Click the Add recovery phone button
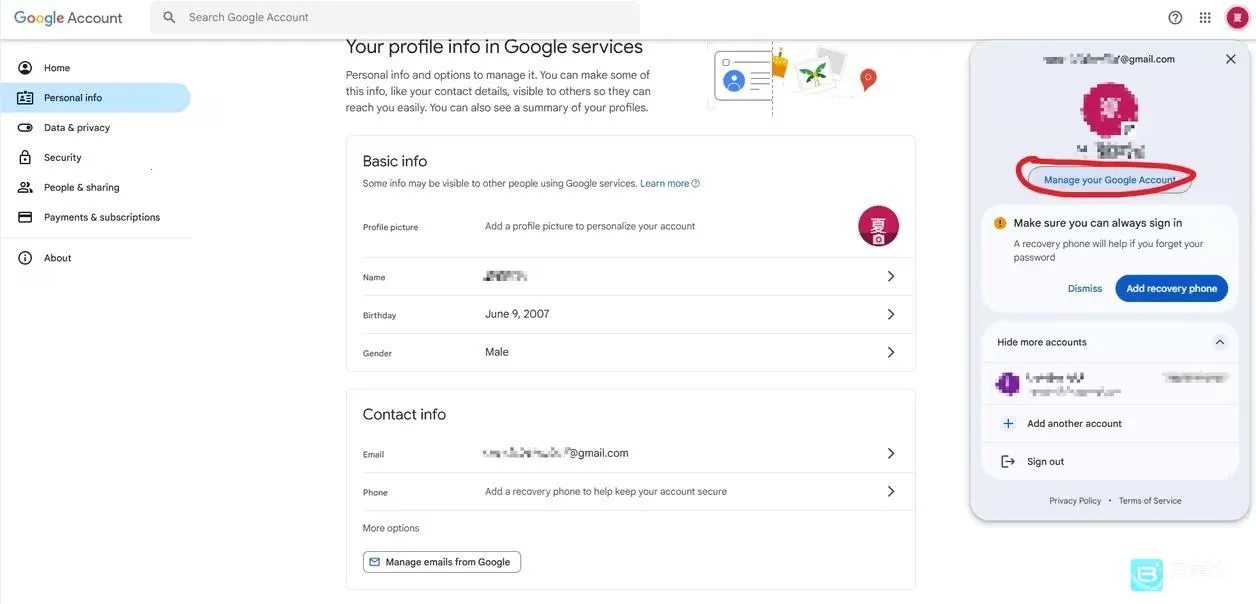Screen dimensions: 1256x604 pos(1171,289)
